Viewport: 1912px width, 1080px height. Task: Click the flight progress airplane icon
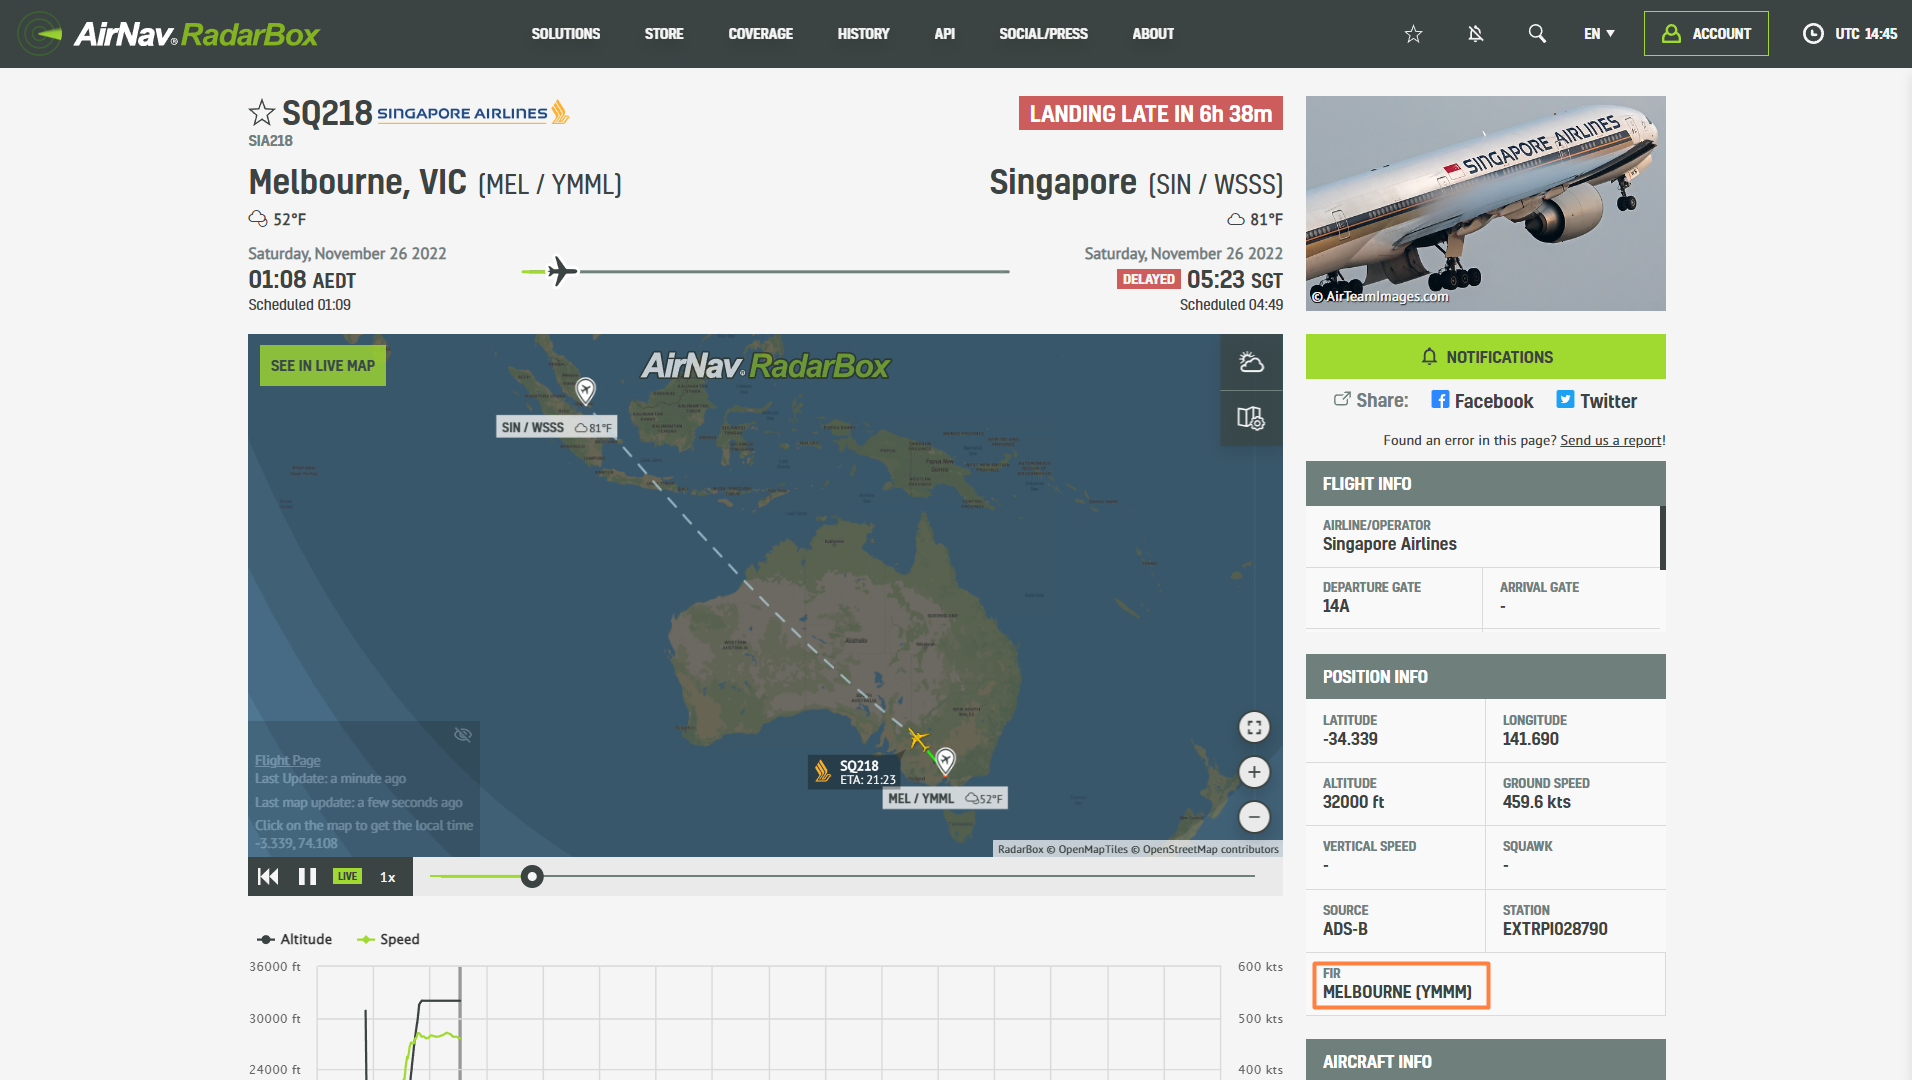562,271
